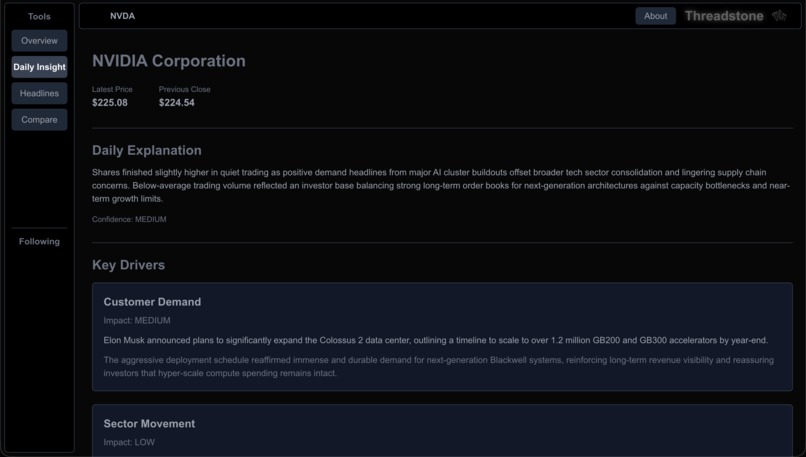Click the Following section label
This screenshot has width=806, height=457.
39,242
